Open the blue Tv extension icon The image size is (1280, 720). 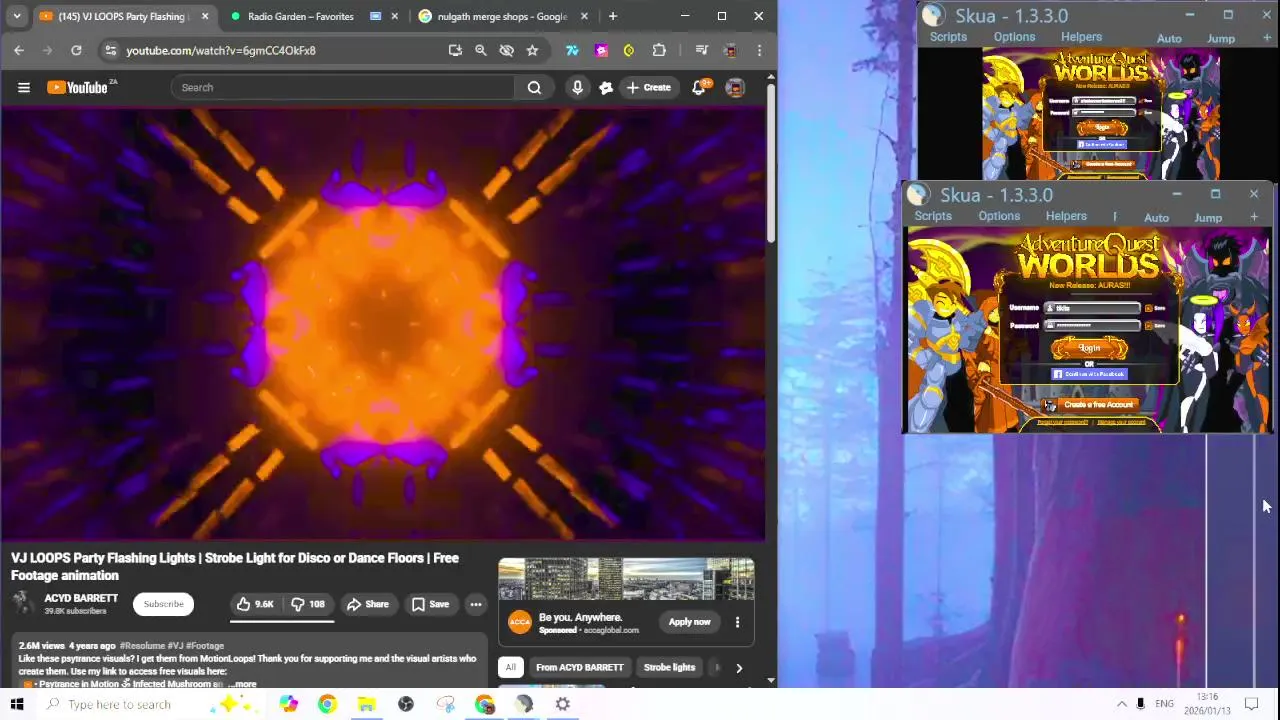coord(572,50)
